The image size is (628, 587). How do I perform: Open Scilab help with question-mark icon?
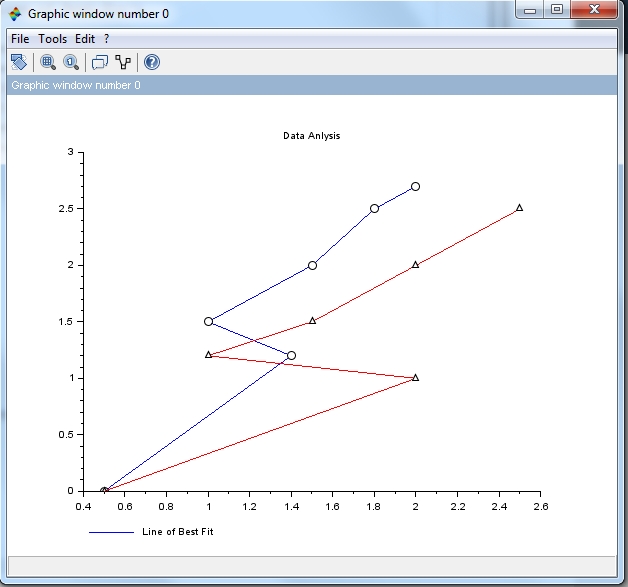tap(152, 62)
